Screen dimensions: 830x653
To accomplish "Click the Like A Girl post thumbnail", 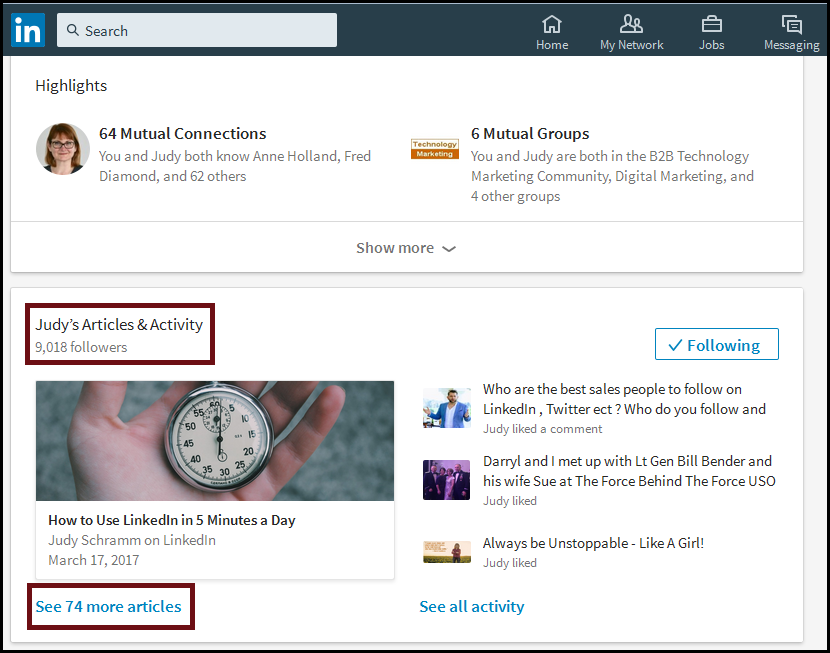I will coord(447,552).
